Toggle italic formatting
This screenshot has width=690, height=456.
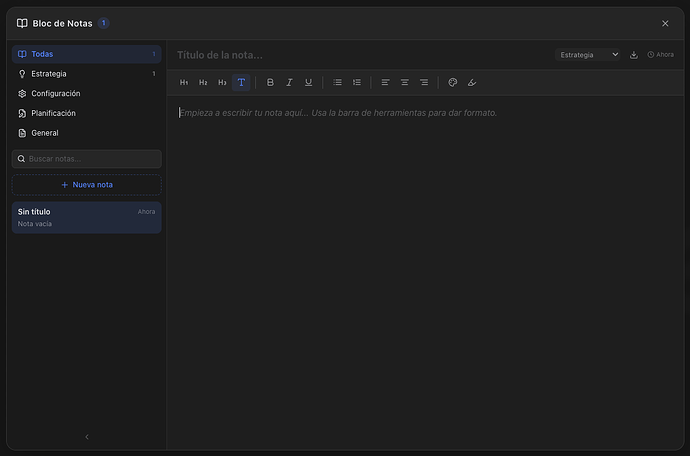click(289, 82)
